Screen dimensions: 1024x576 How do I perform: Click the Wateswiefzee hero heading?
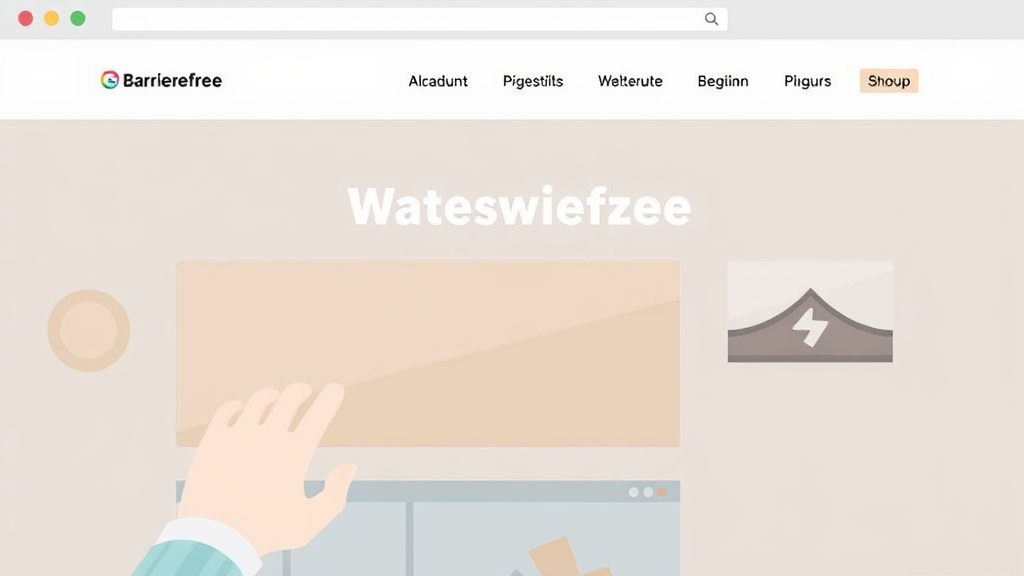(x=519, y=206)
